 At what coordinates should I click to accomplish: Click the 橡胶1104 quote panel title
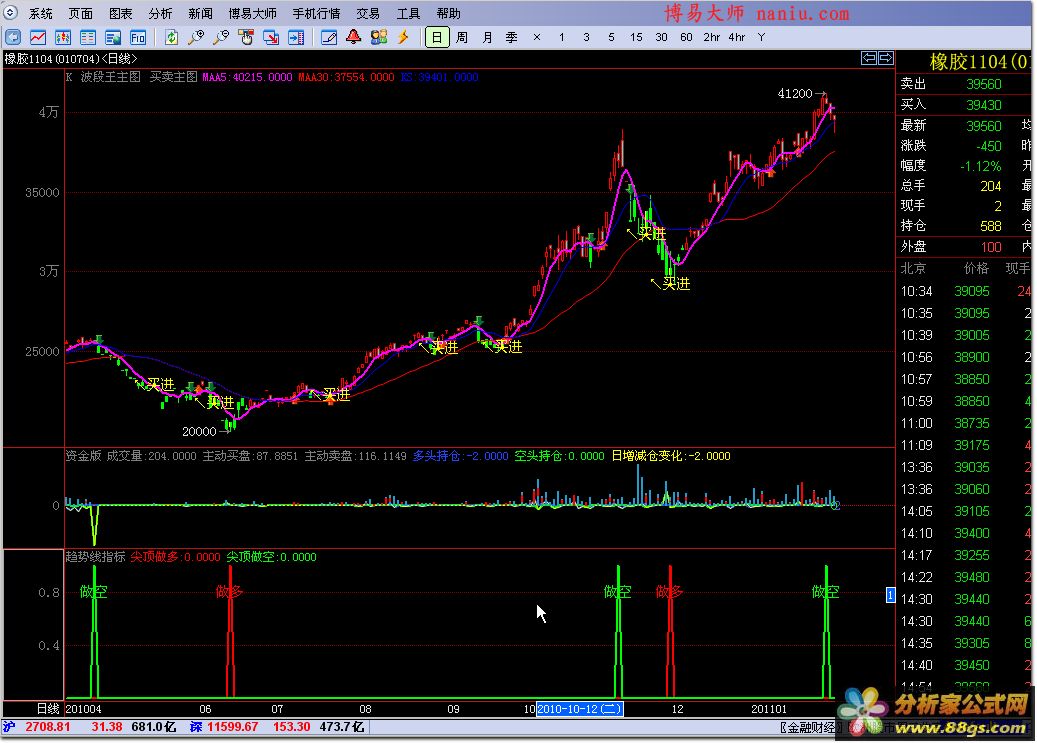(x=979, y=62)
